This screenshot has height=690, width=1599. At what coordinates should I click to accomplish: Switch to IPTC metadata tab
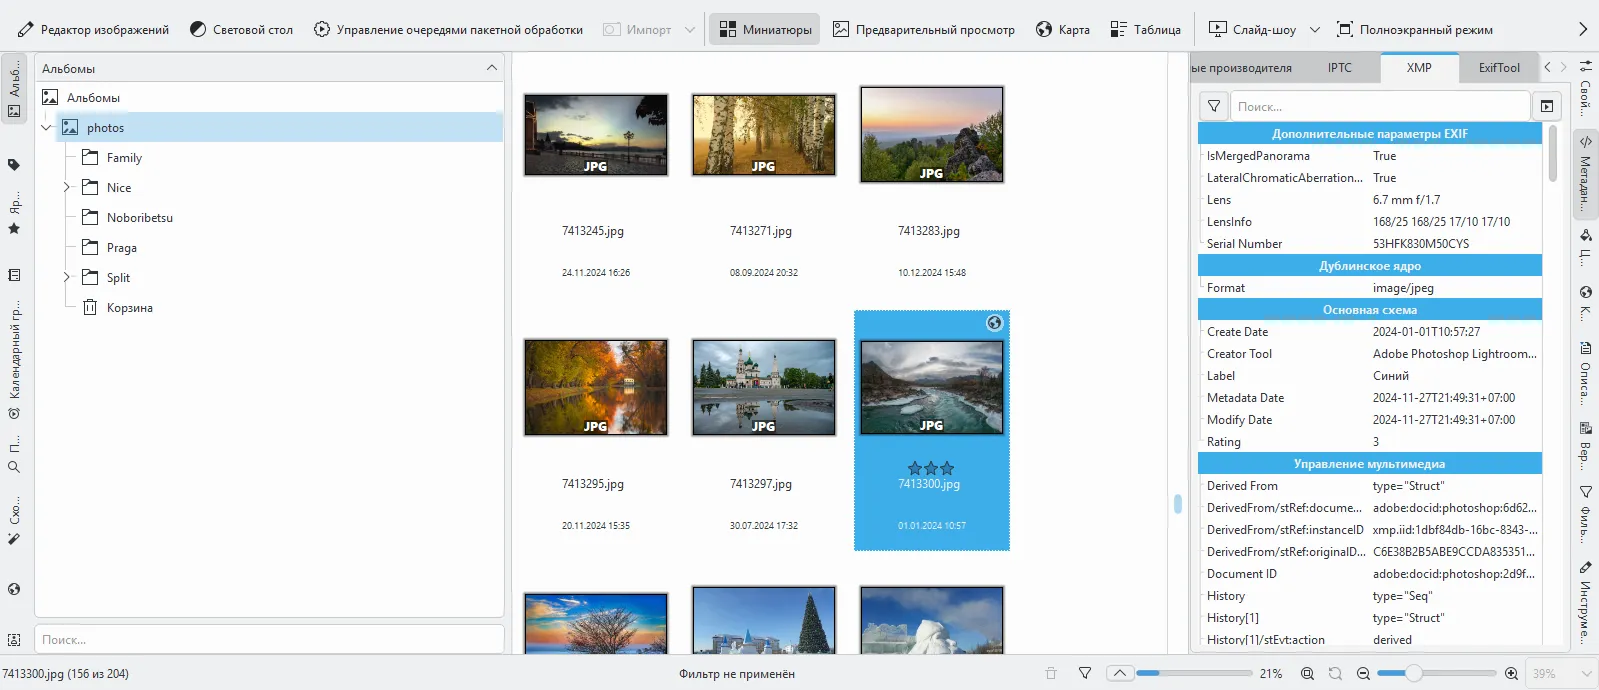pyautogui.click(x=1340, y=68)
